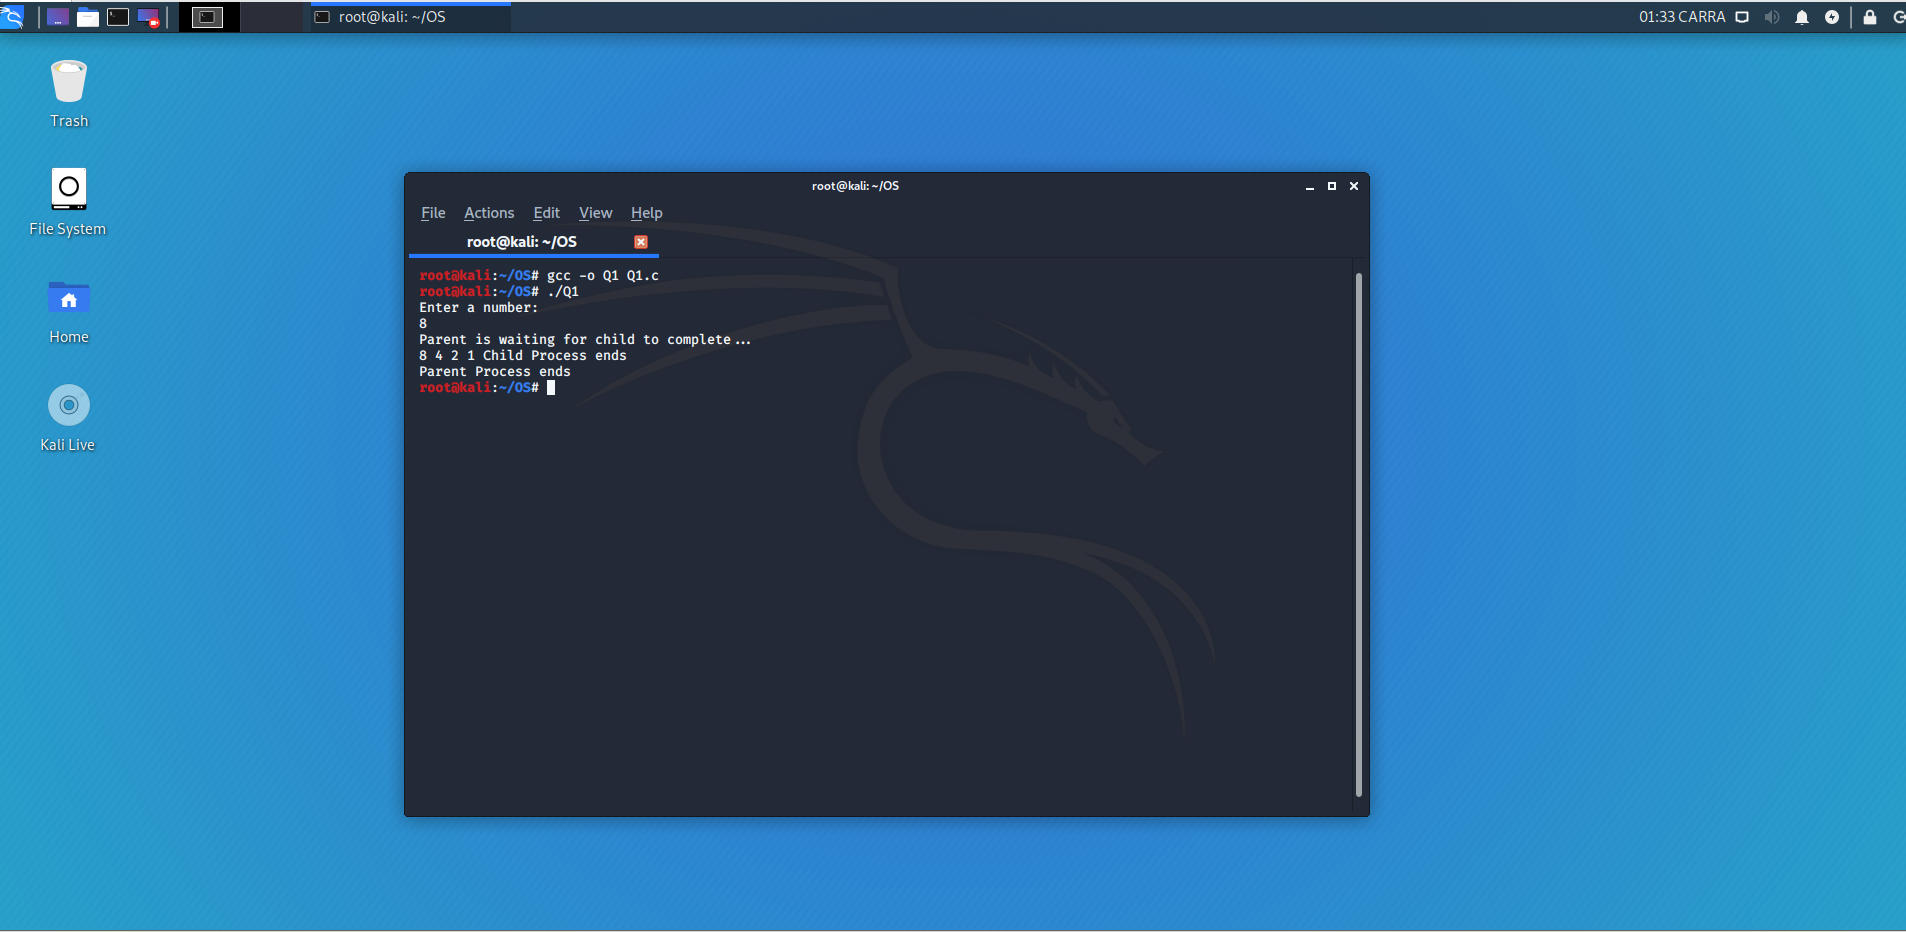1906x932 pixels.
Task: Open the power manager lightning icon
Action: coord(1832,17)
